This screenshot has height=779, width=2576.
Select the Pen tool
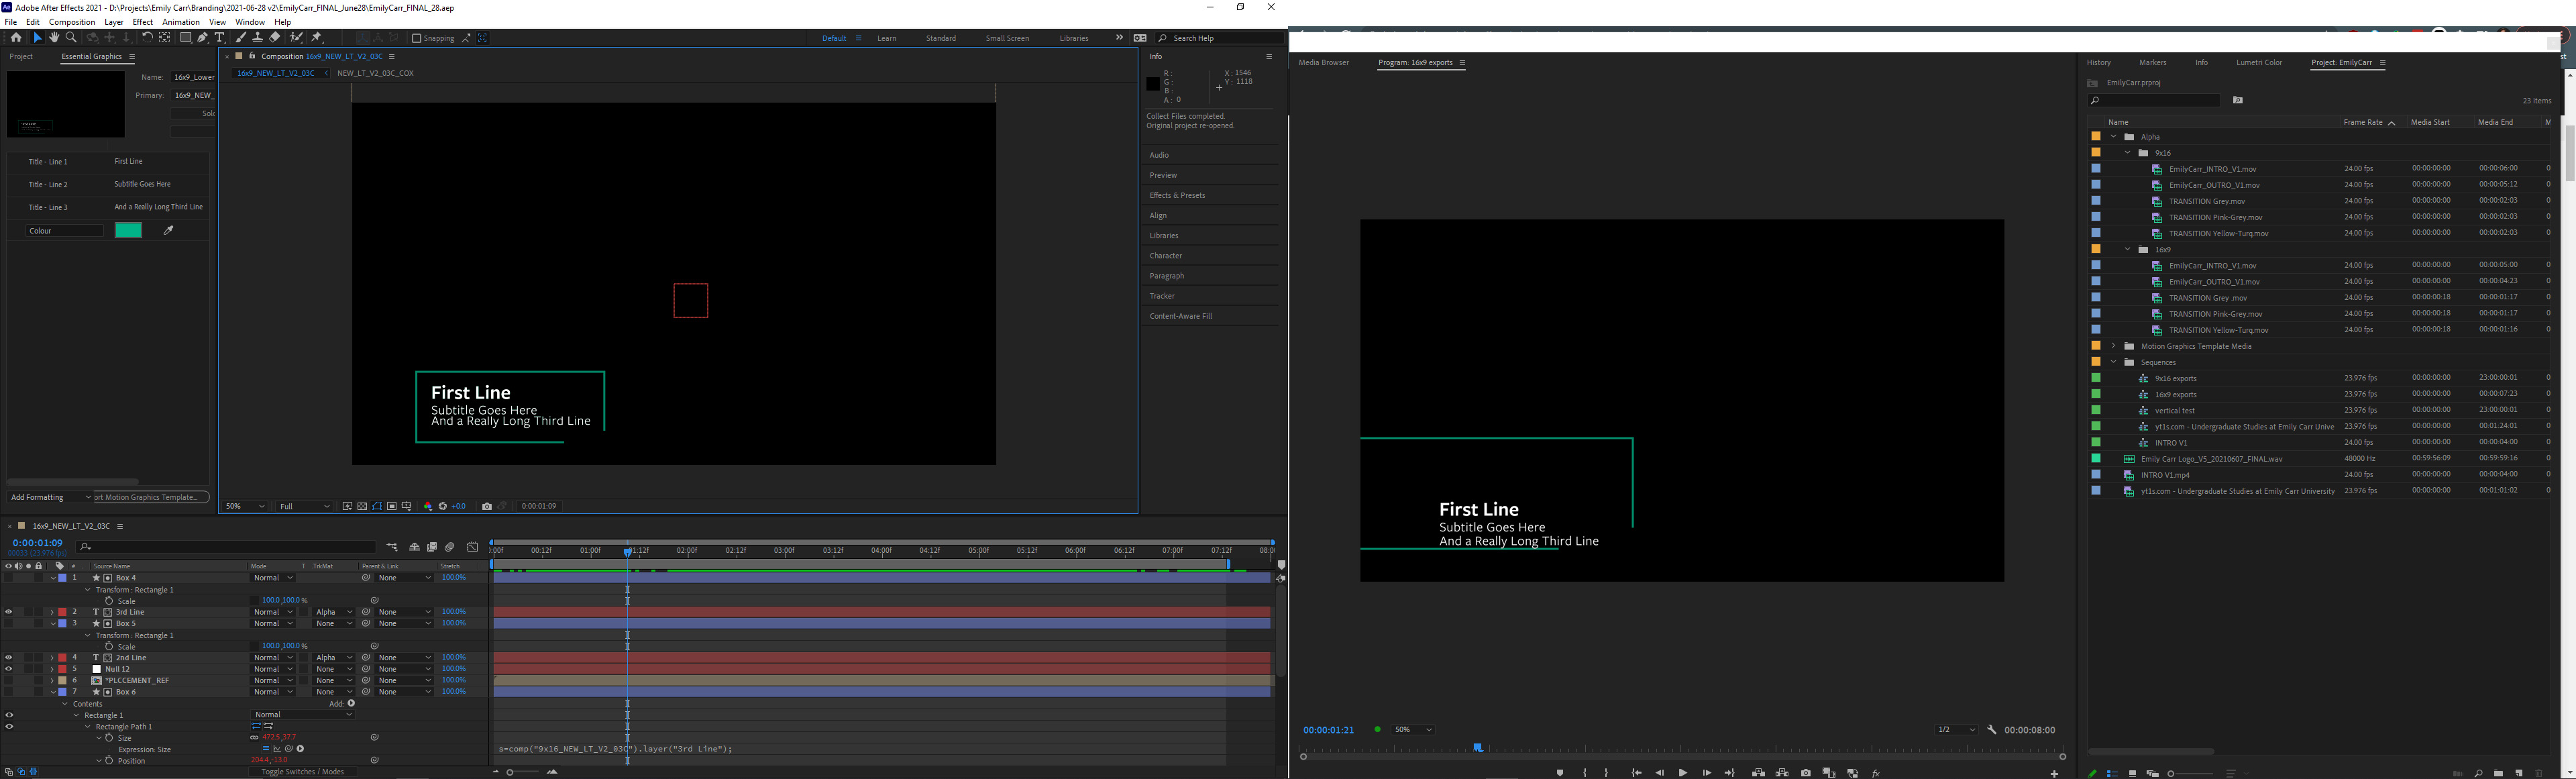203,37
